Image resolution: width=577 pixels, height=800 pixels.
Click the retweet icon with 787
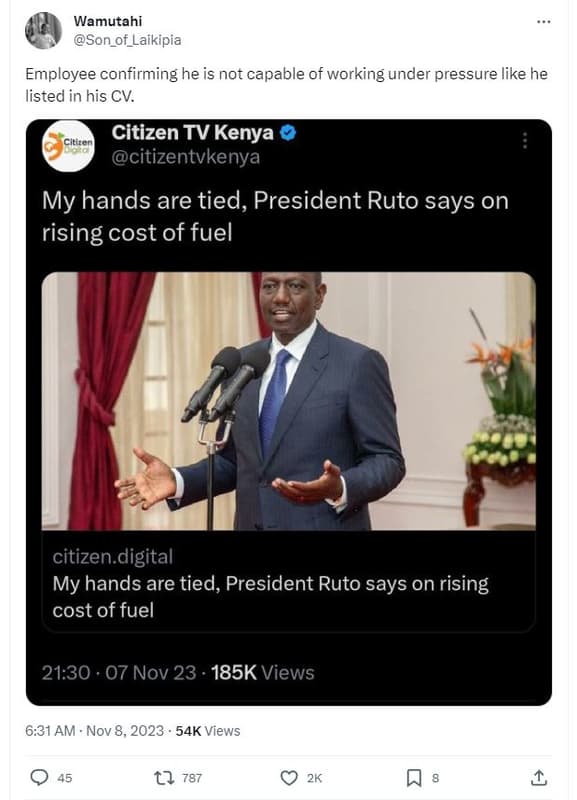(163, 778)
